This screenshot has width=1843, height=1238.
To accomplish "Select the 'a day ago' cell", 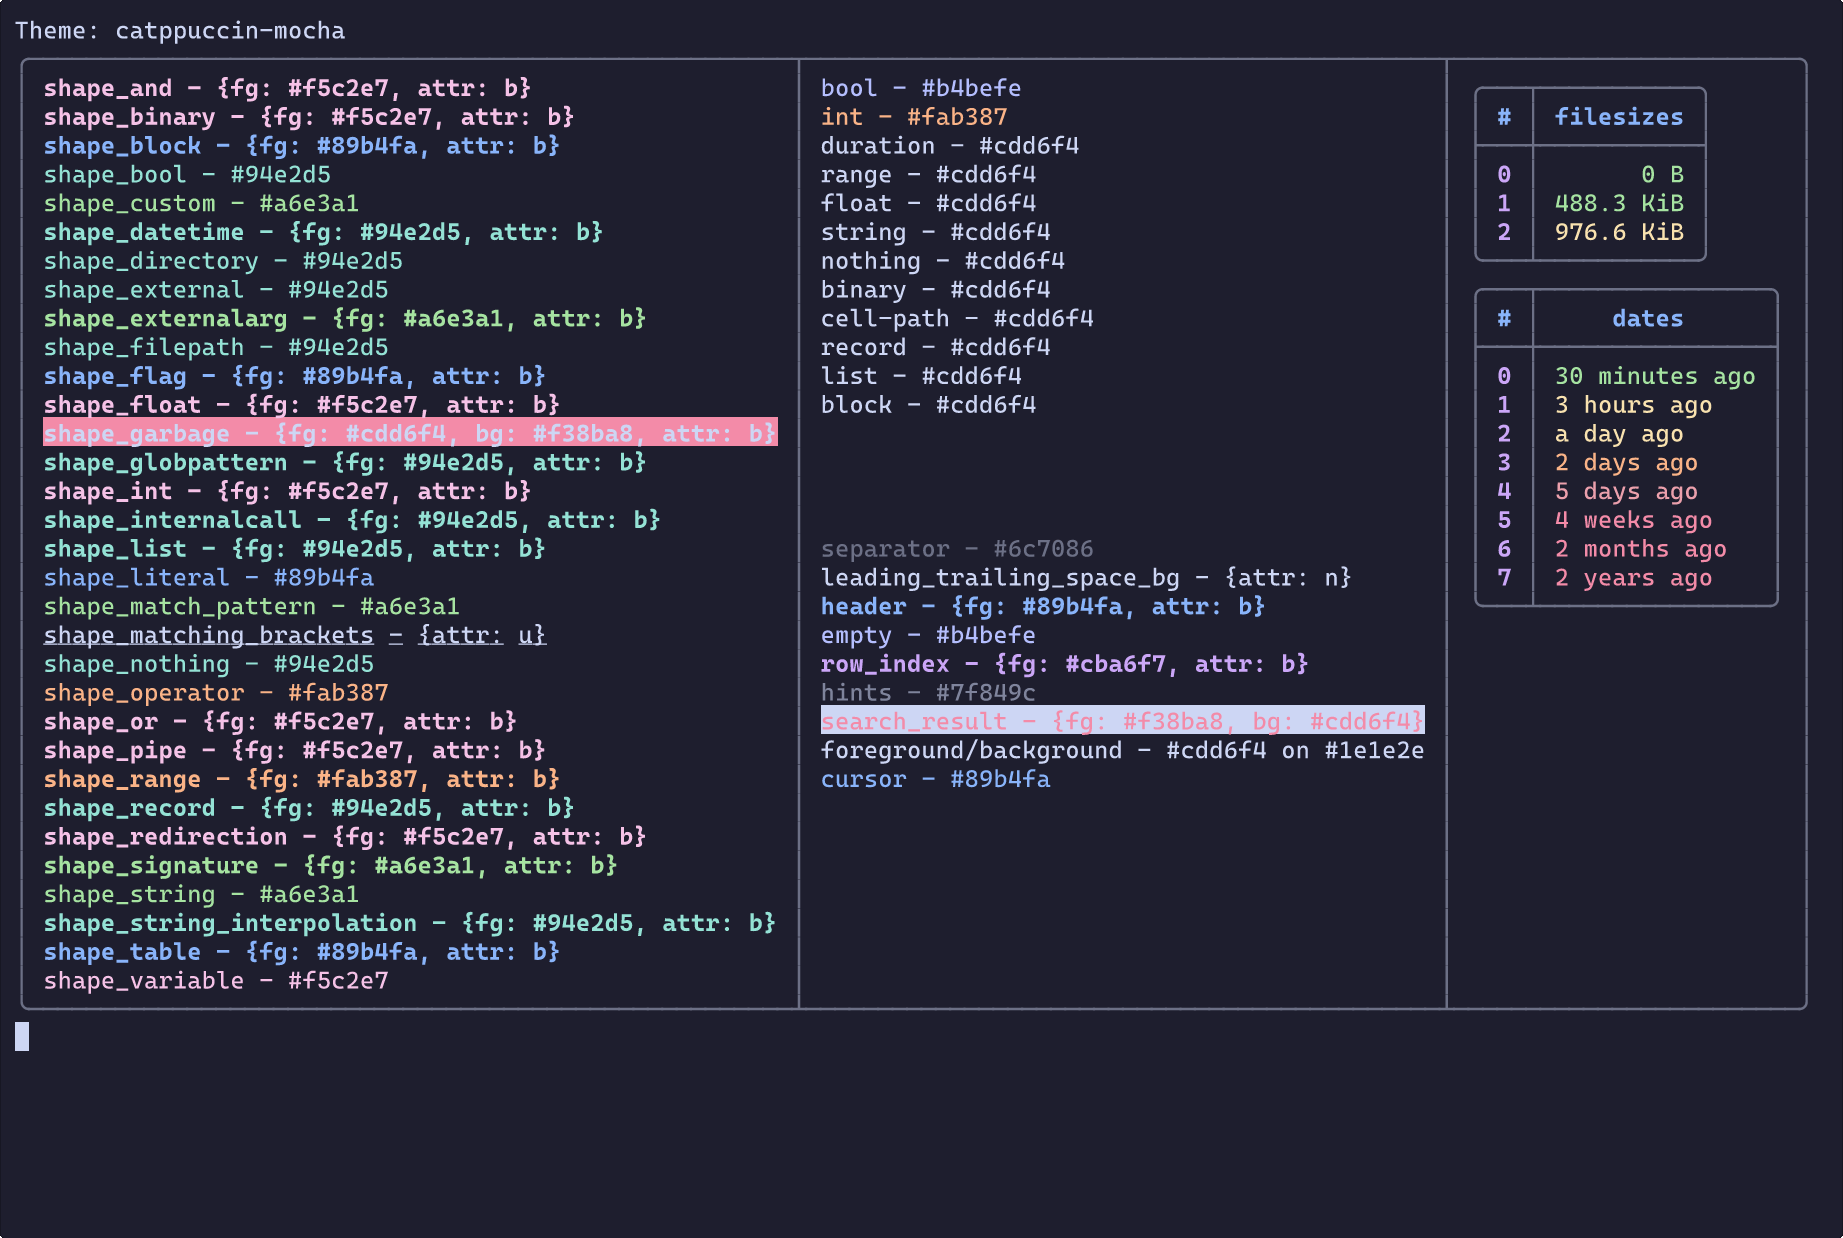I will click(1619, 434).
